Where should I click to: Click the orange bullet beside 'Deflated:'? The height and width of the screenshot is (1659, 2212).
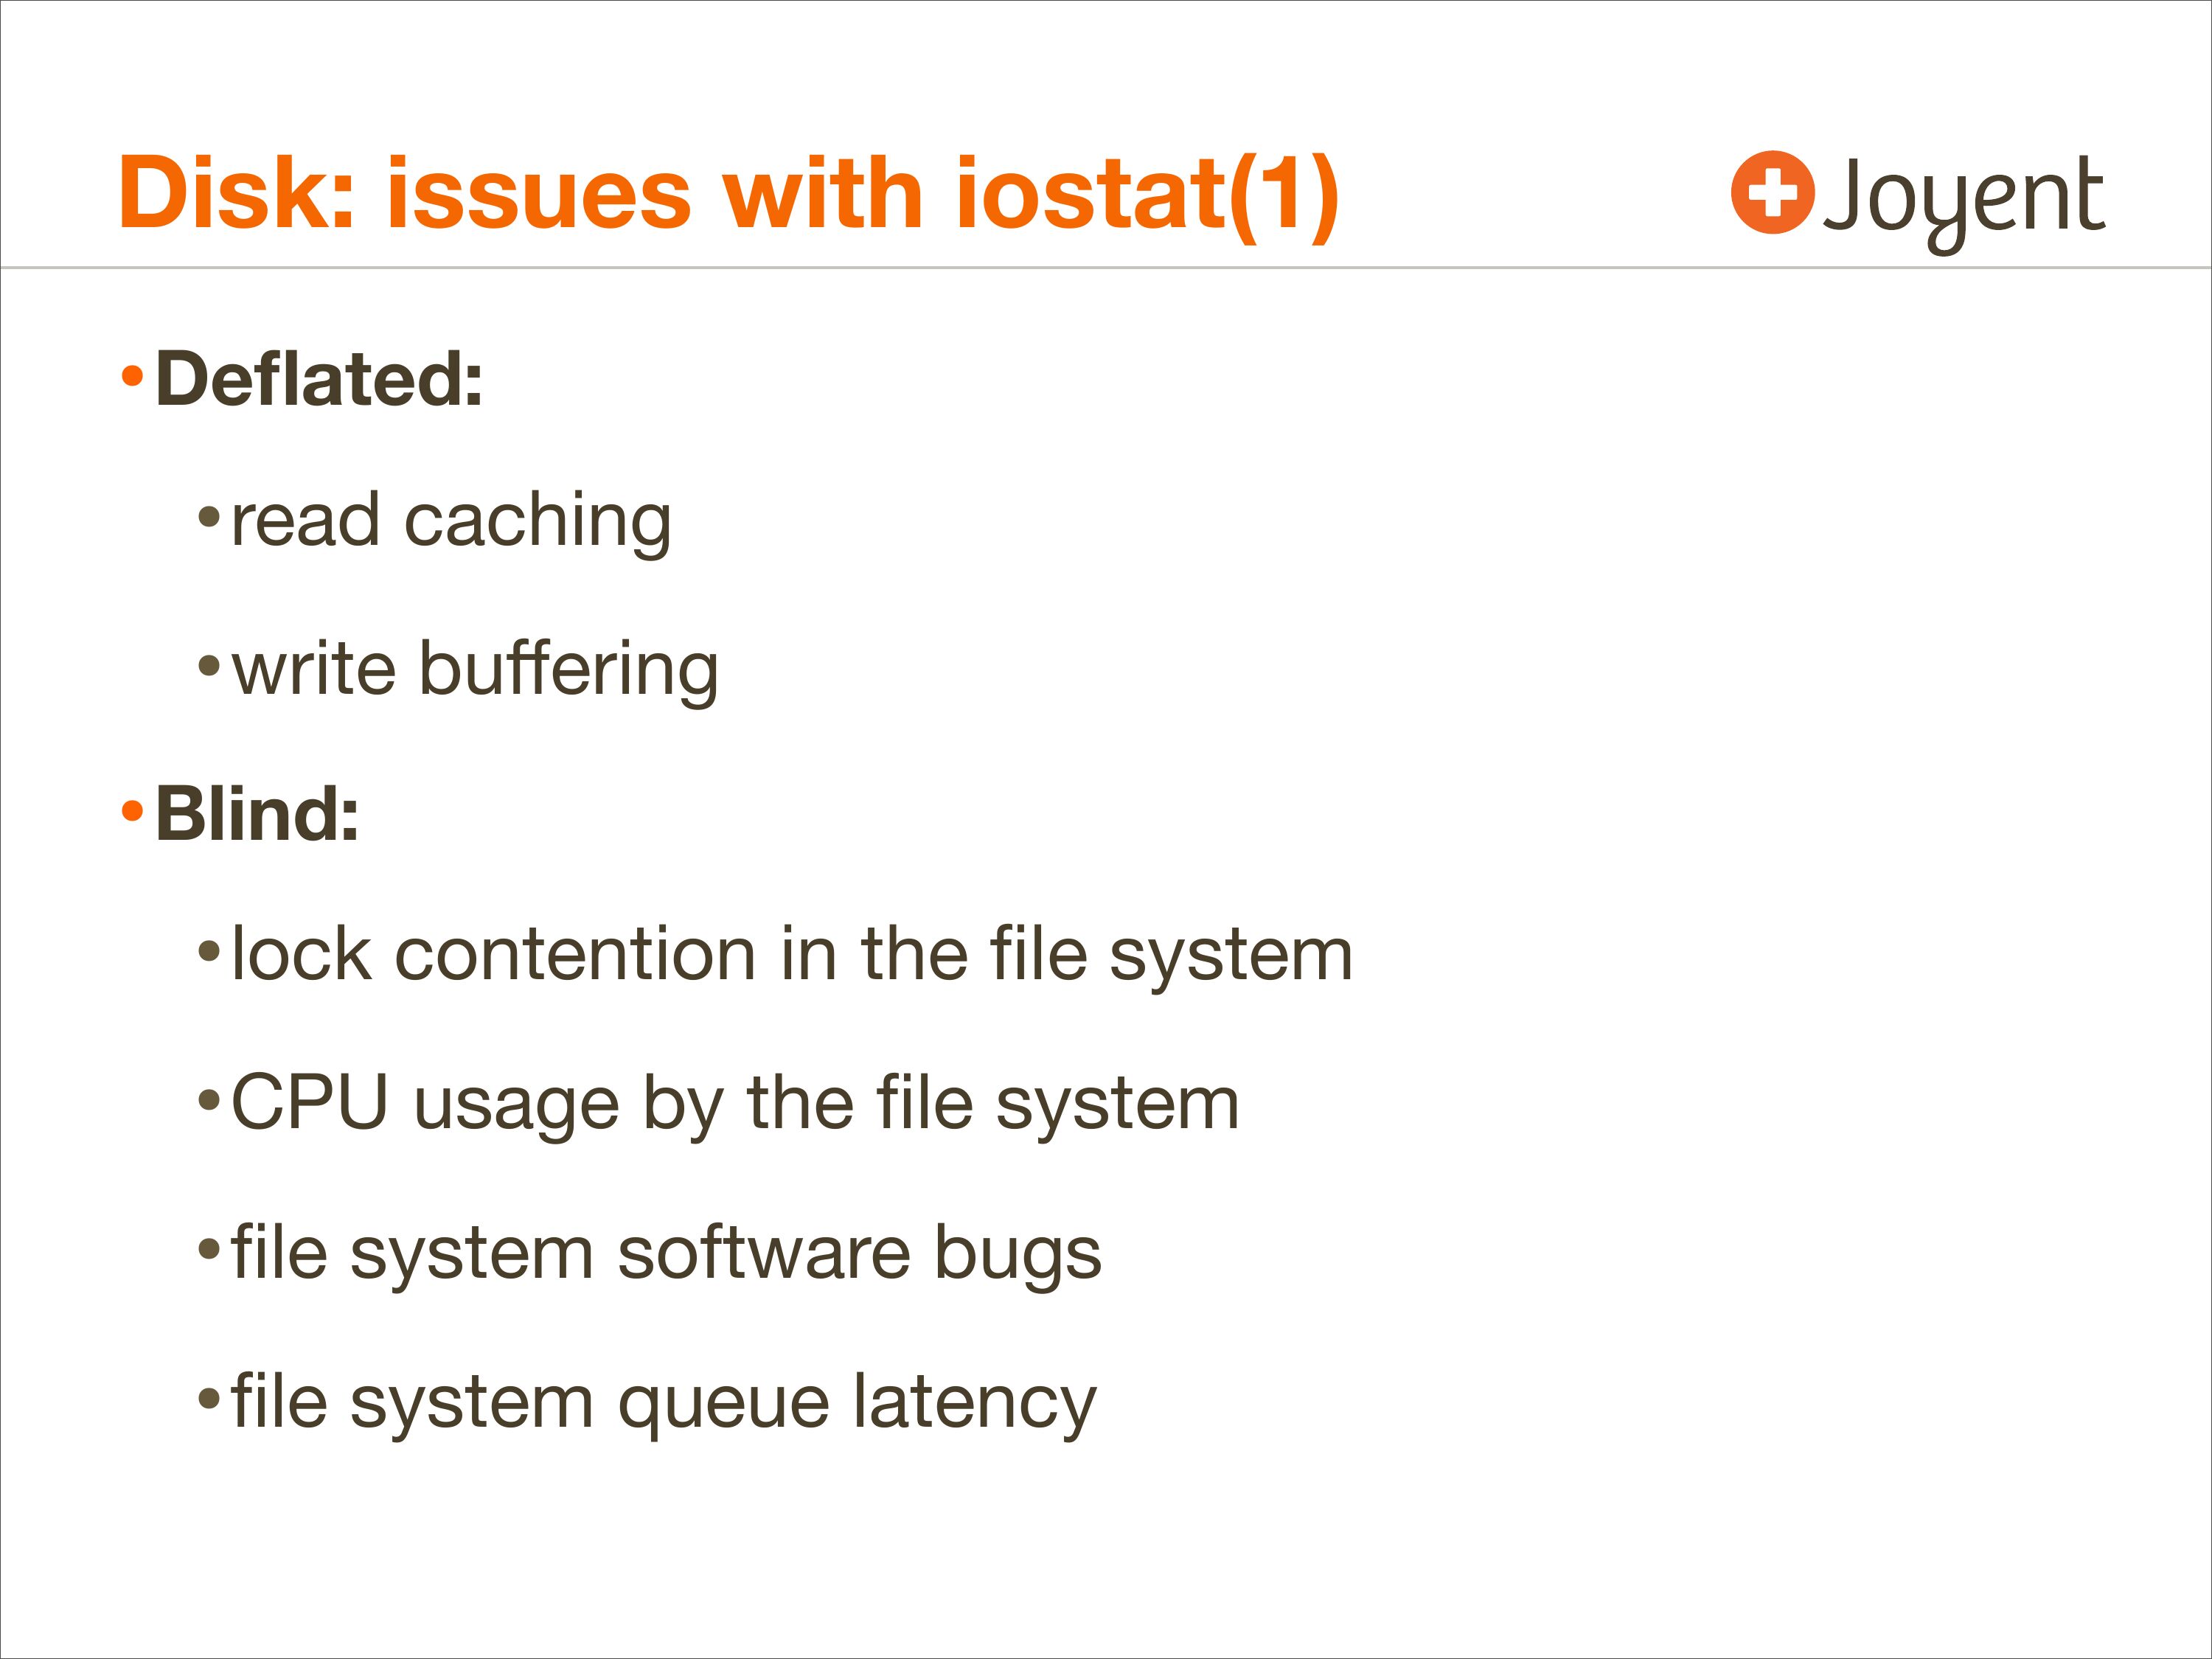(x=132, y=378)
